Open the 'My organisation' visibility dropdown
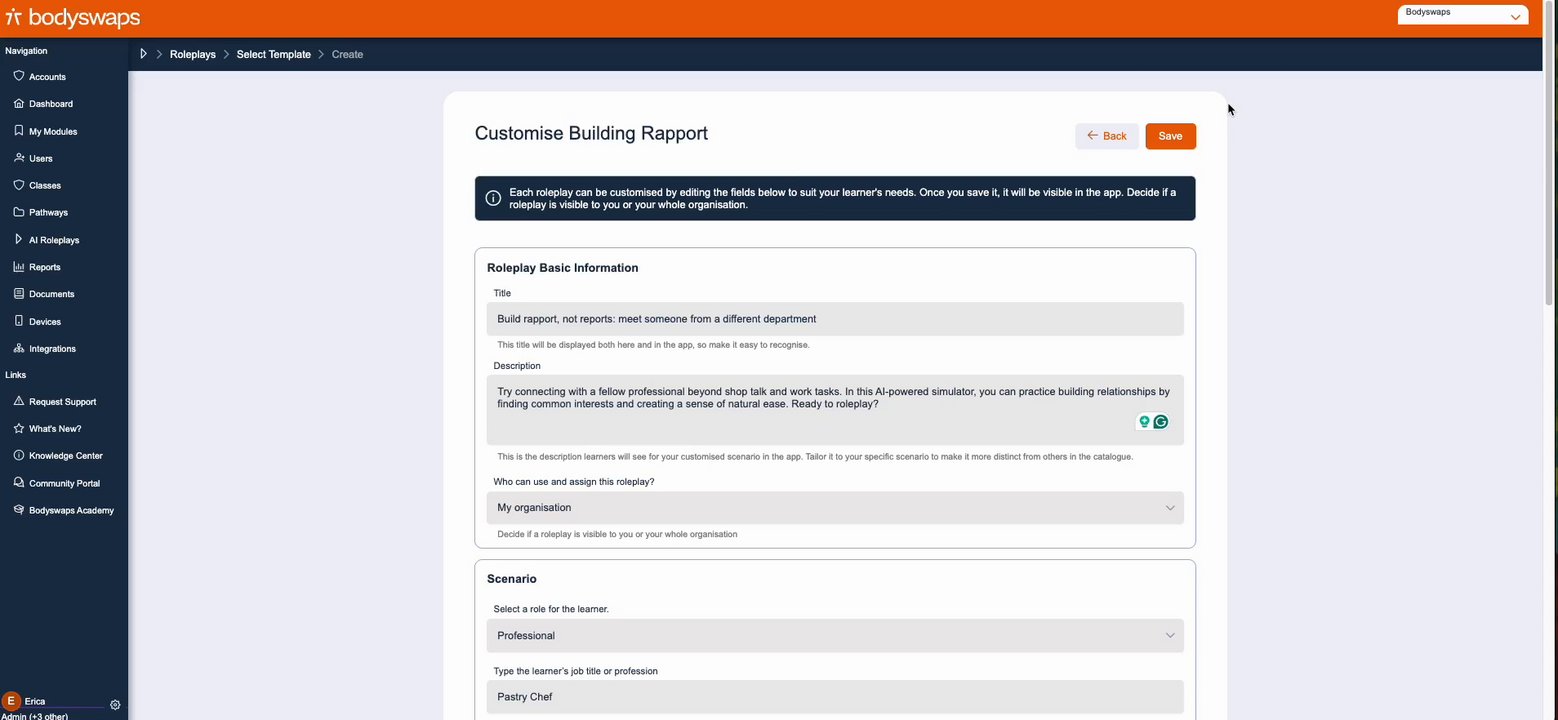 tap(835, 508)
